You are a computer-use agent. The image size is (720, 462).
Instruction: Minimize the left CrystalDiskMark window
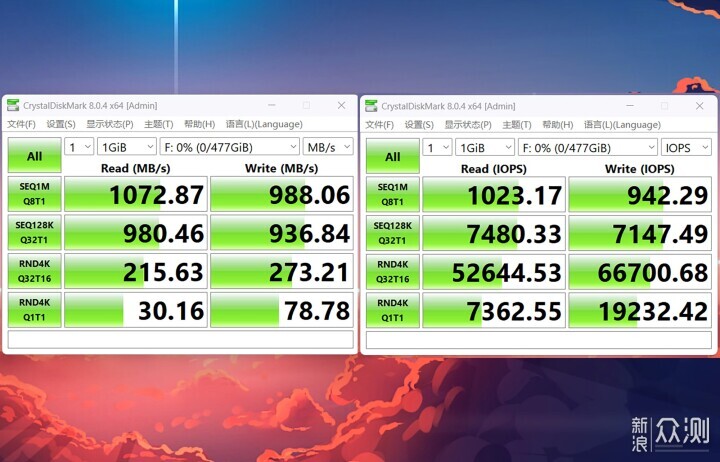272,105
